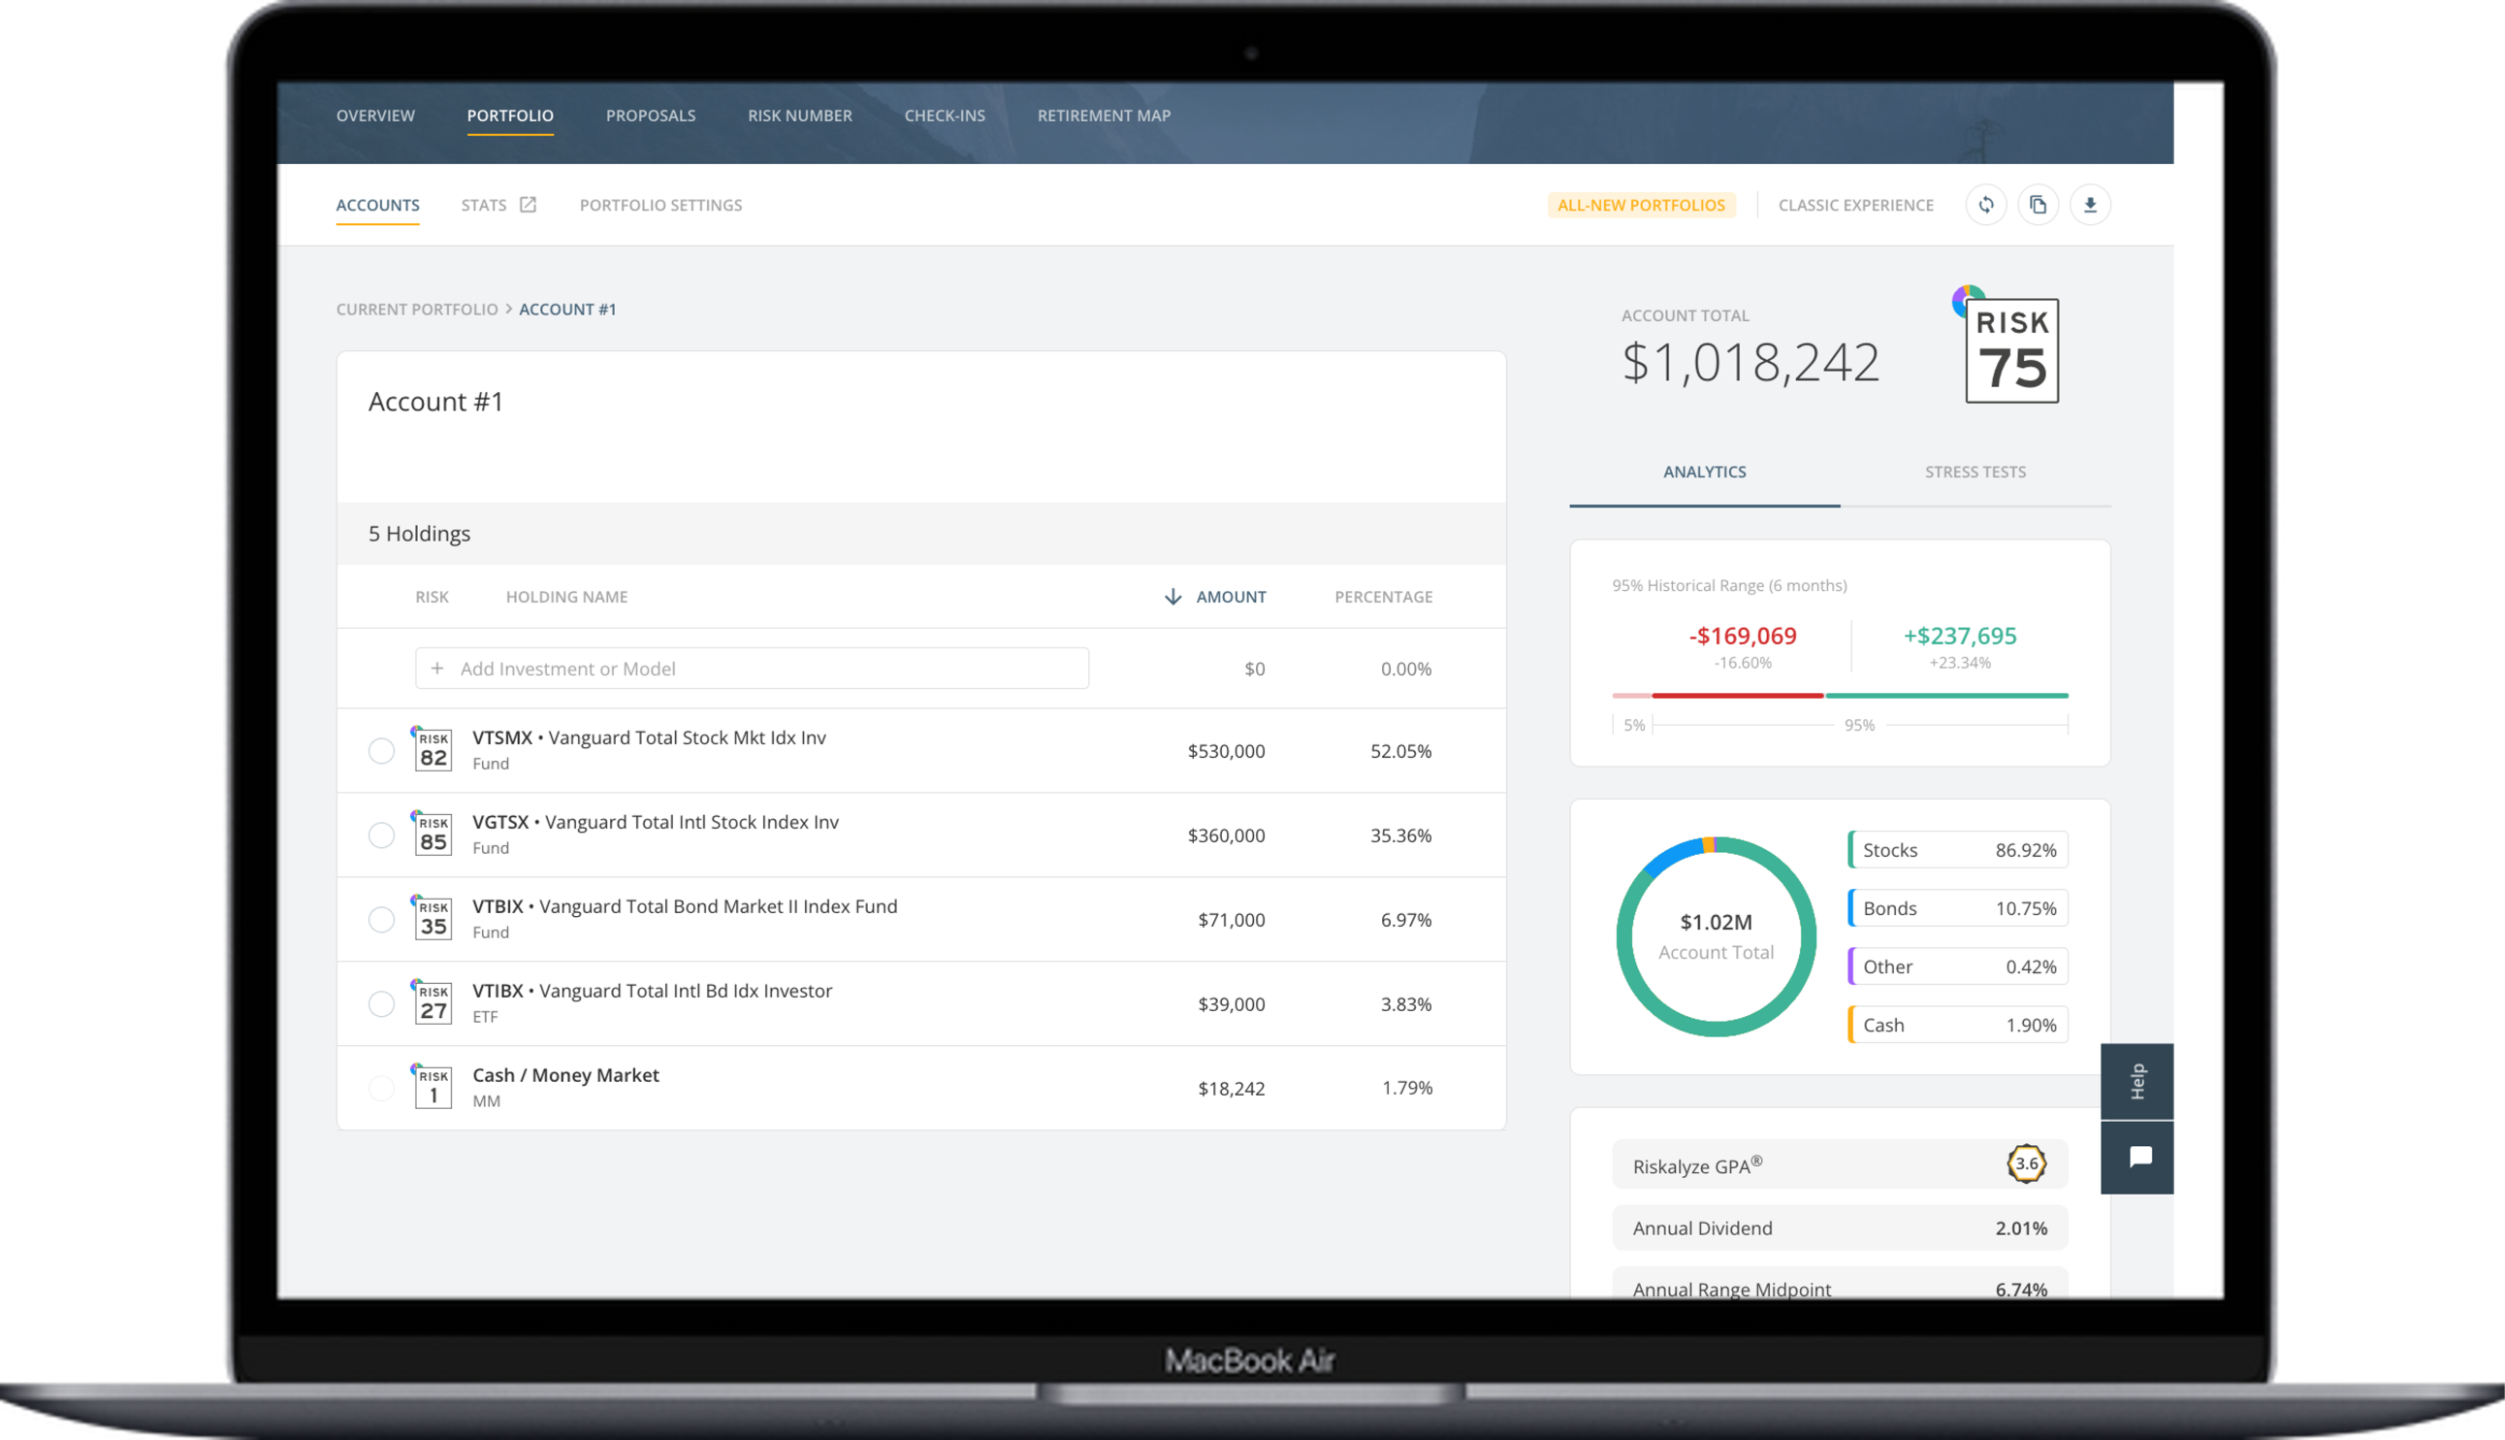Click the Stats external link icon
2505x1440 pixels.
pos(527,205)
